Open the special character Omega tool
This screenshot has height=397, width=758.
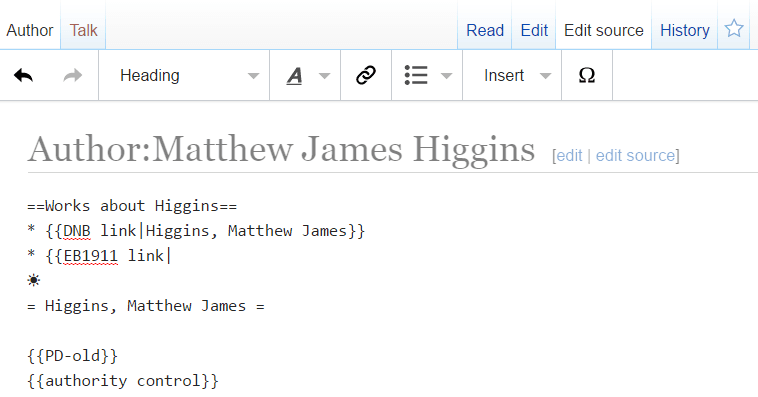587,75
